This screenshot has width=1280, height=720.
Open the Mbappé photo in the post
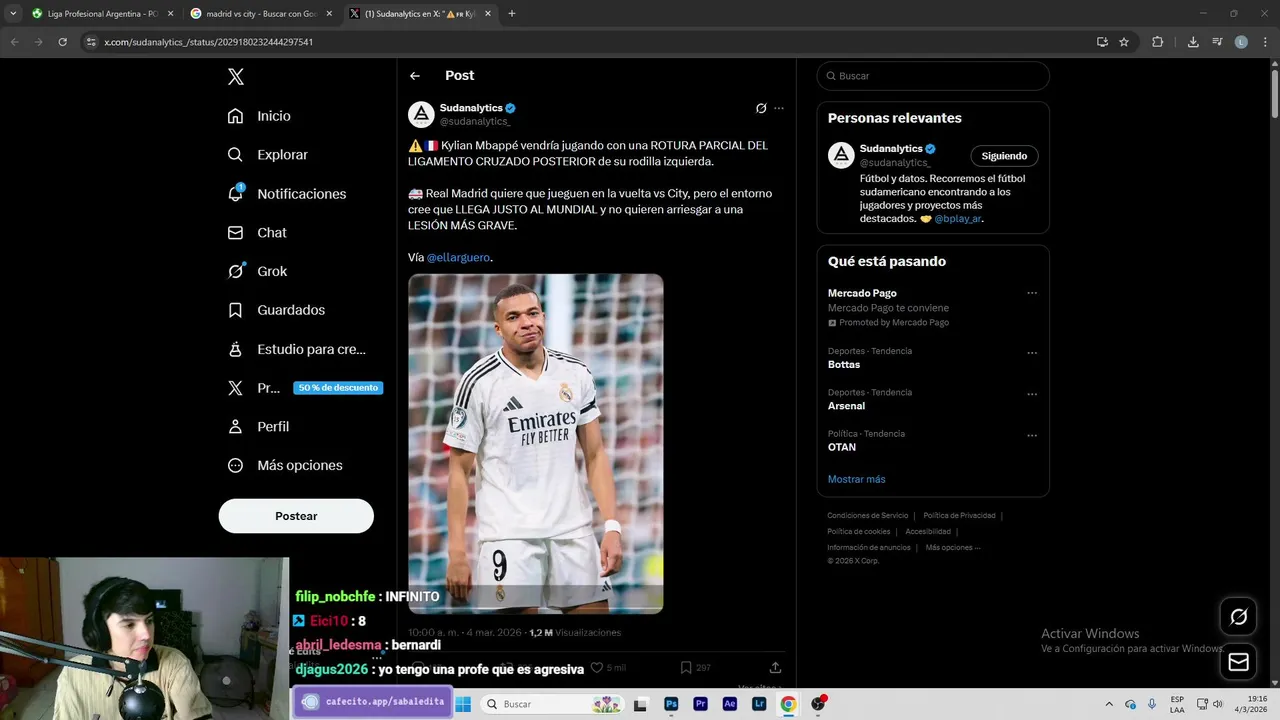535,443
